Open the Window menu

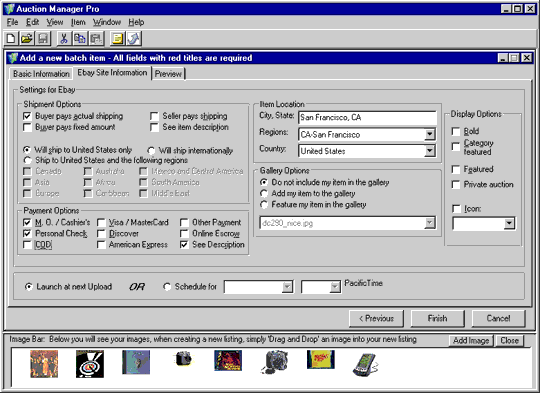tap(107, 22)
